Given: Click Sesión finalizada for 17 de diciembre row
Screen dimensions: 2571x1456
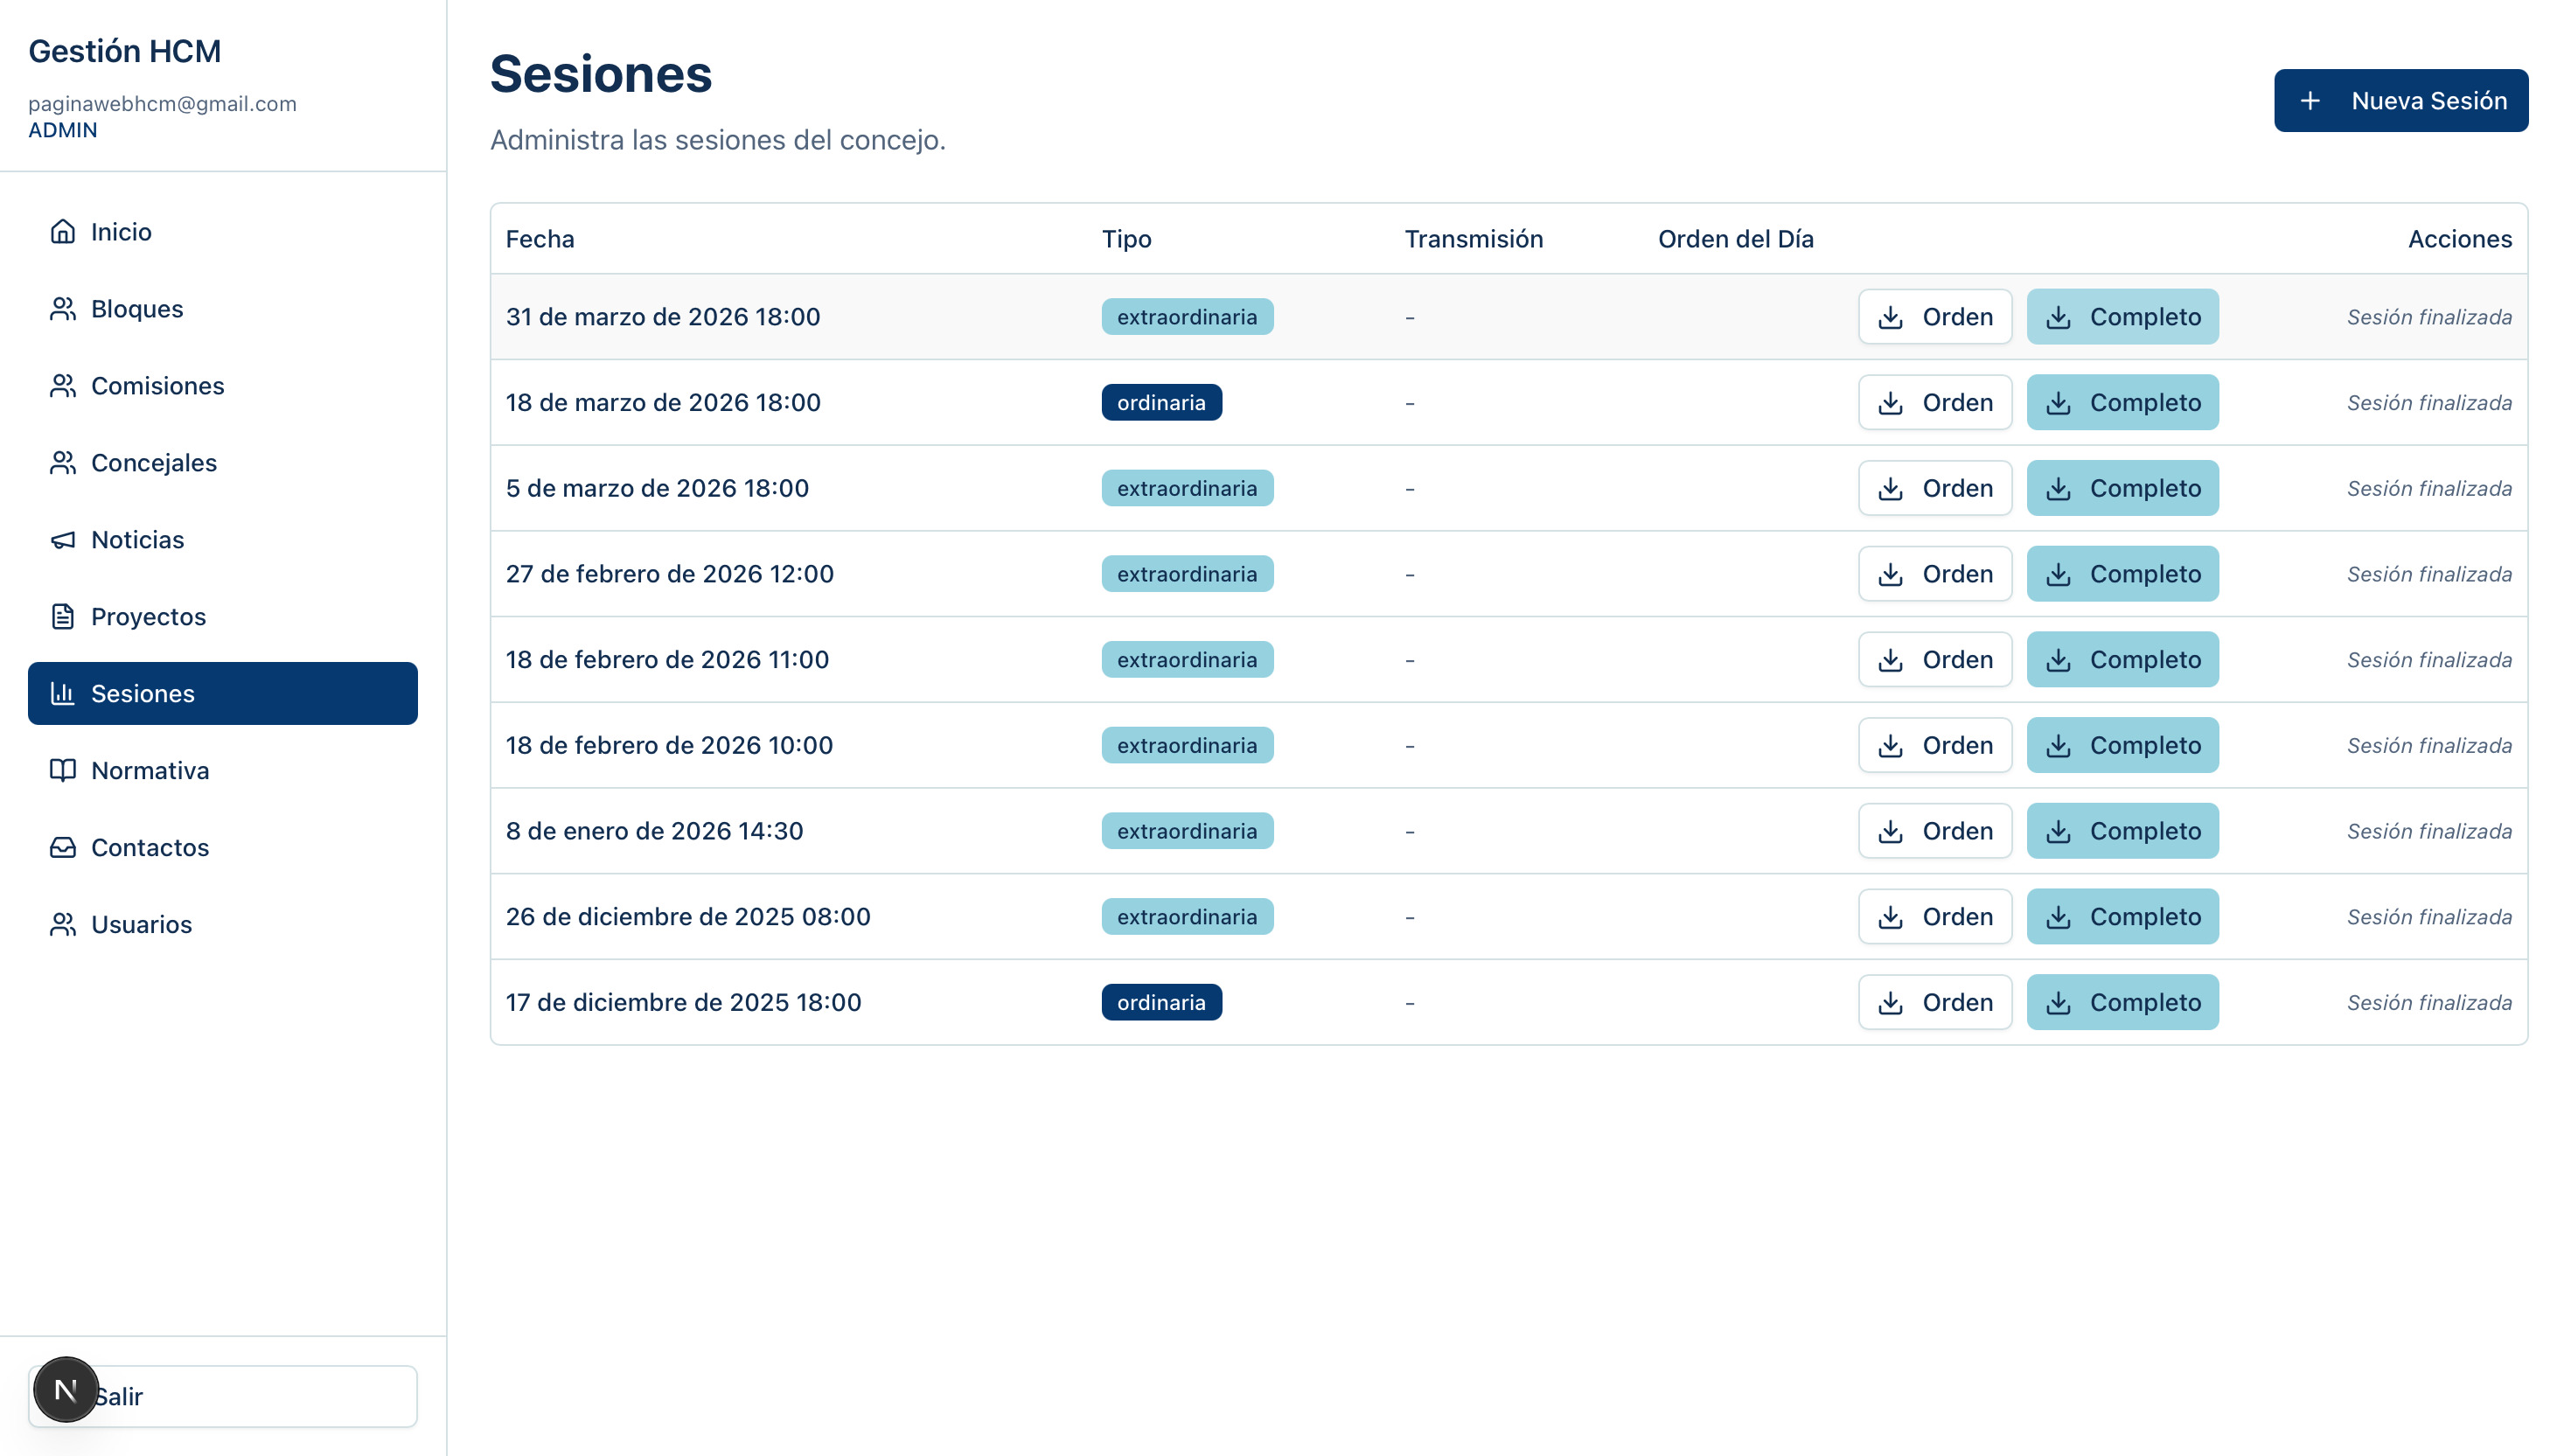Looking at the screenshot, I should click(x=2429, y=1003).
